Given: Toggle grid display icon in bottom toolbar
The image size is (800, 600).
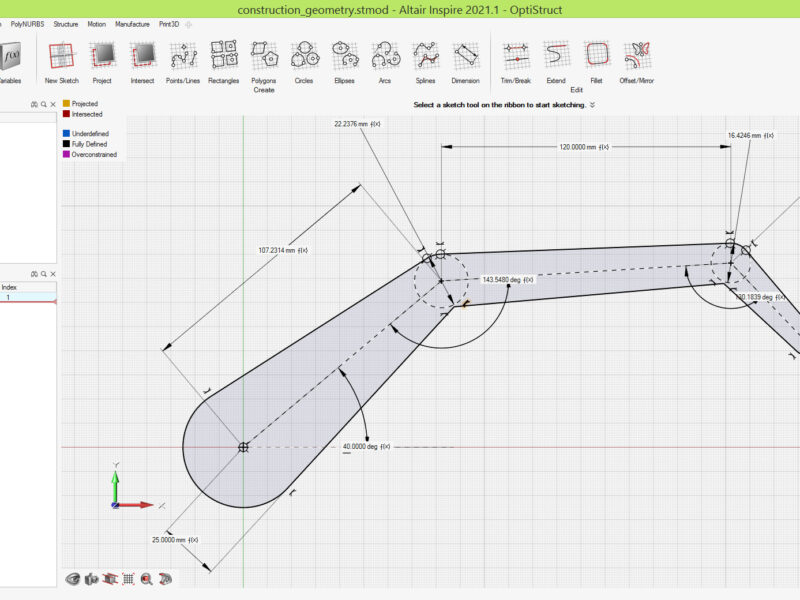Looking at the screenshot, I should (x=128, y=579).
